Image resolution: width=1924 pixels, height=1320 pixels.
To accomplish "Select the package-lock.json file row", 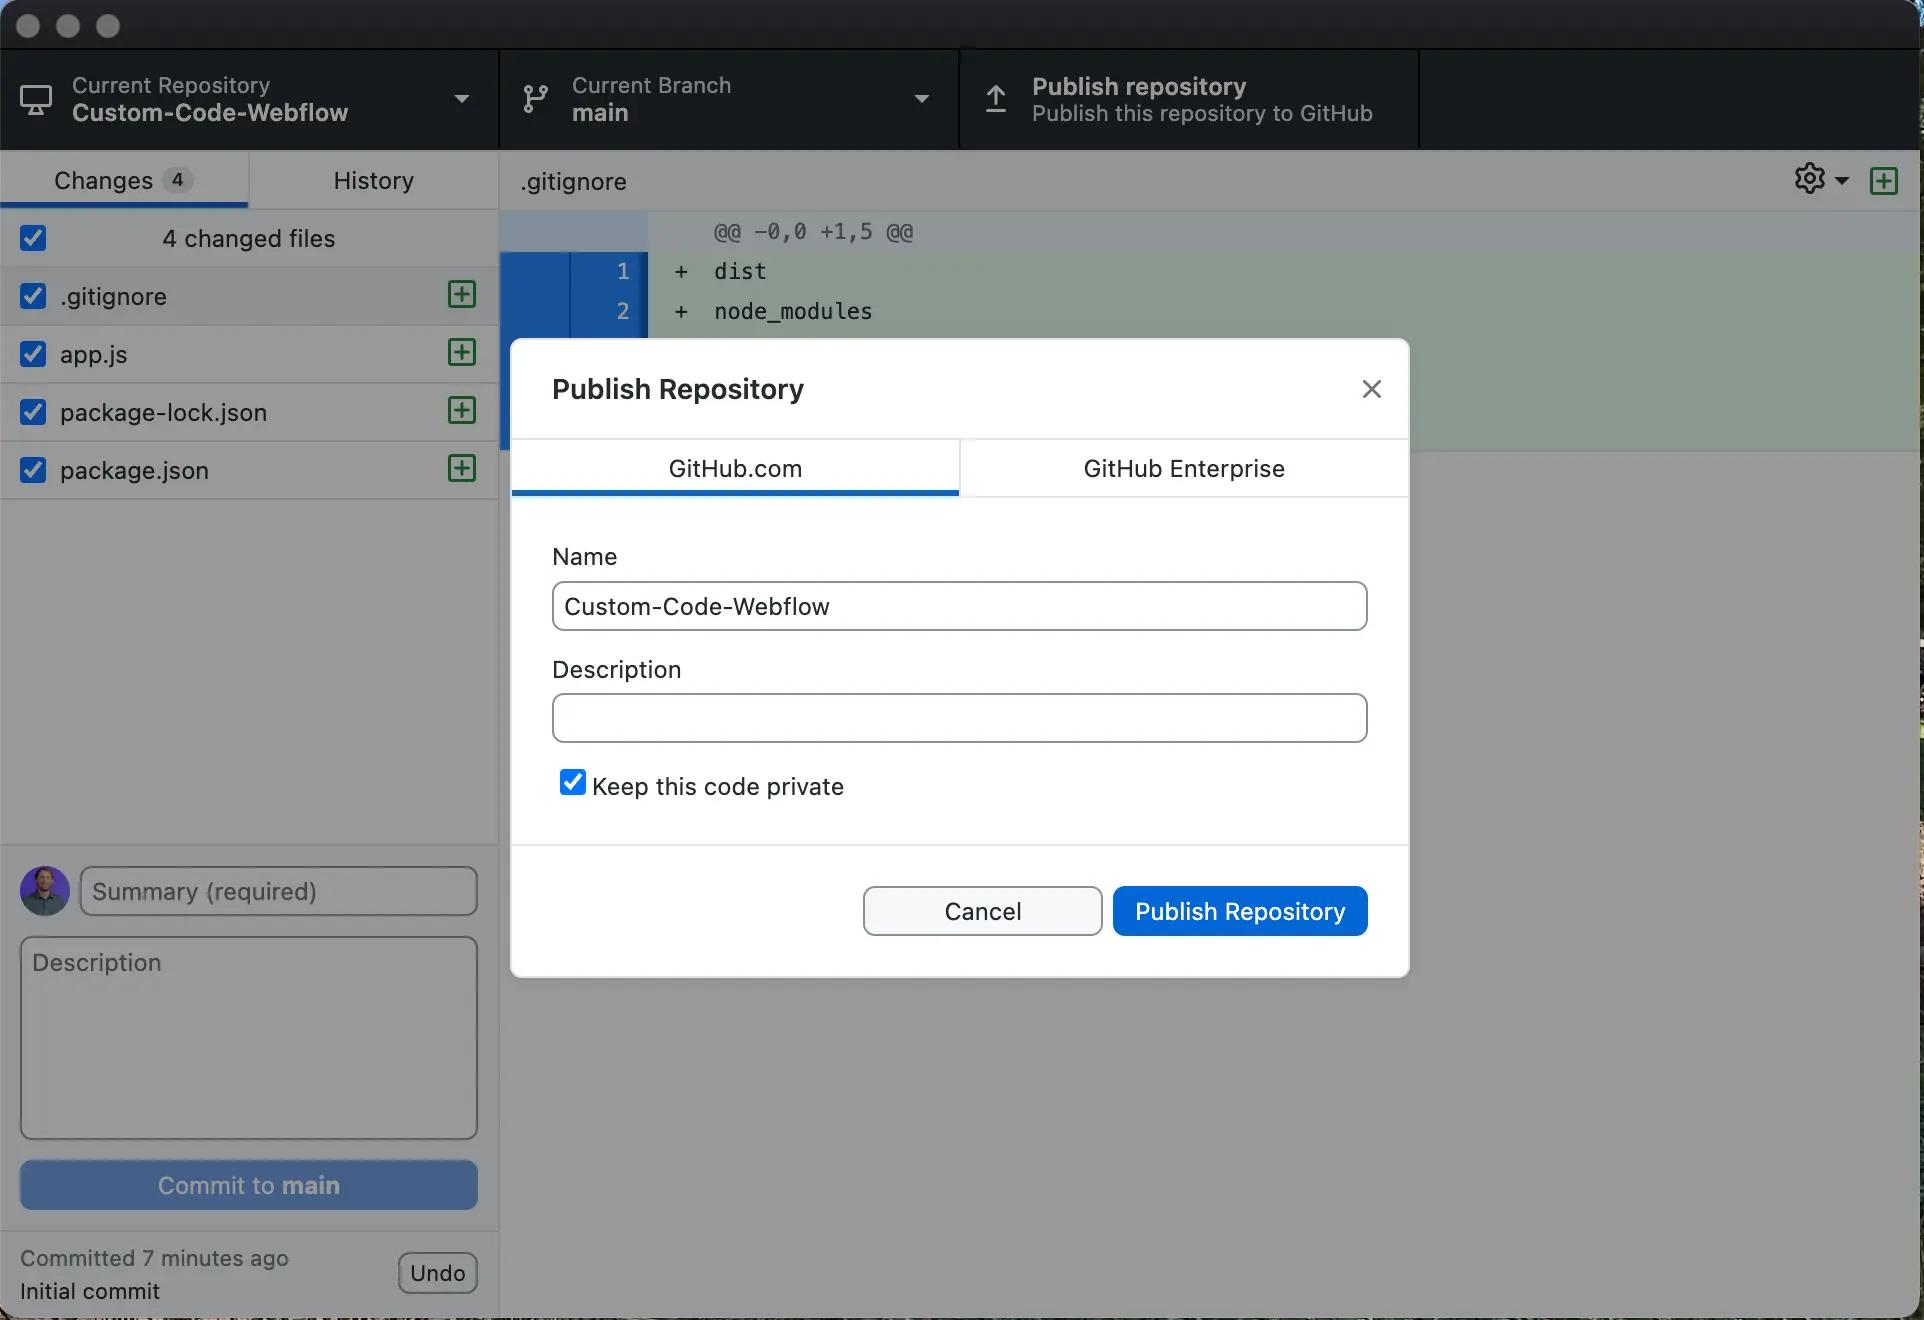I will pos(249,412).
